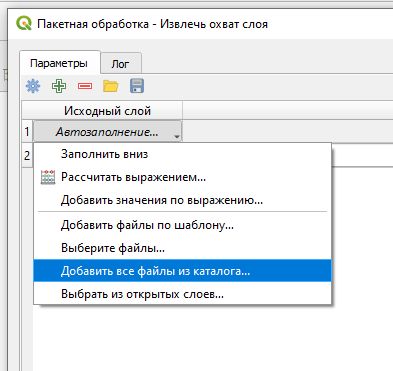Choose Добавить файлы по шаблону…
Screen dimensions: 393x371
[x=182, y=225]
